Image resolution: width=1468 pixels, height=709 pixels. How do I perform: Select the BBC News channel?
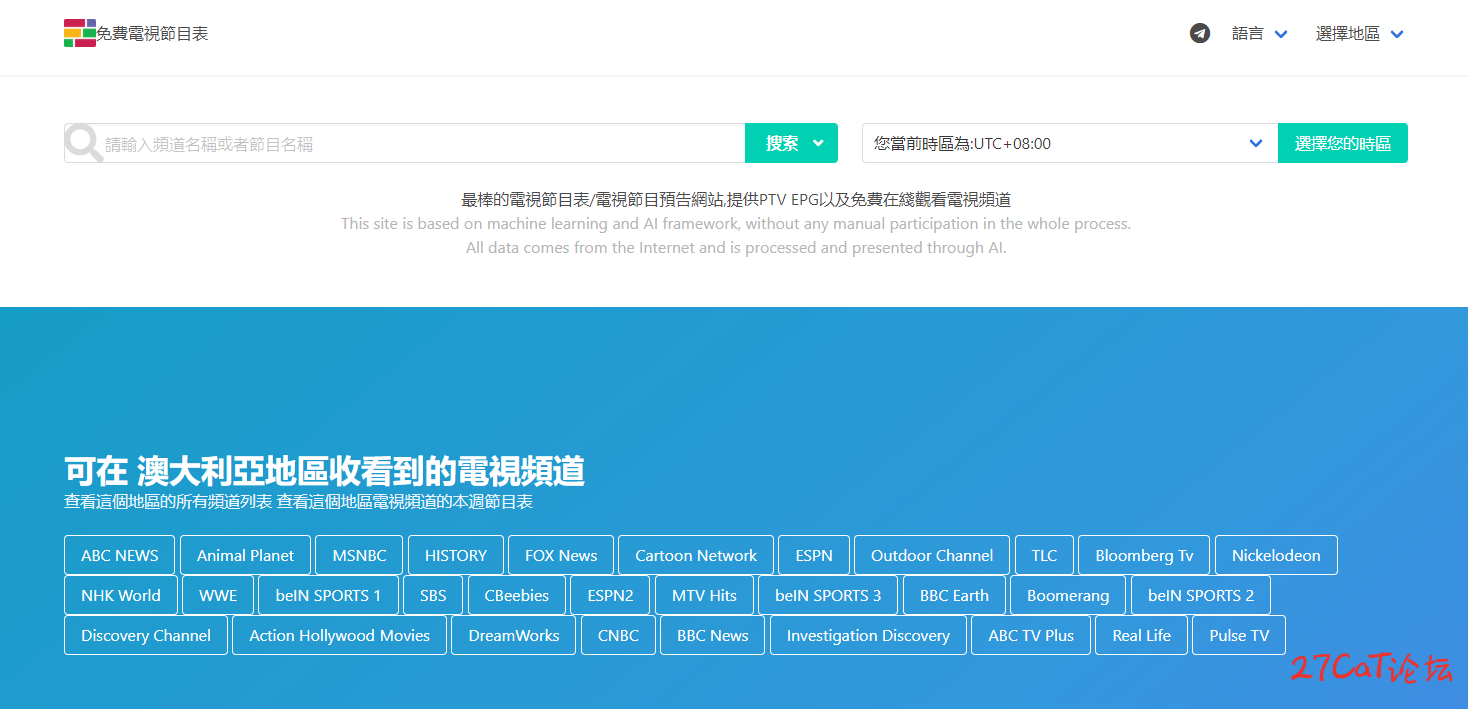(713, 635)
